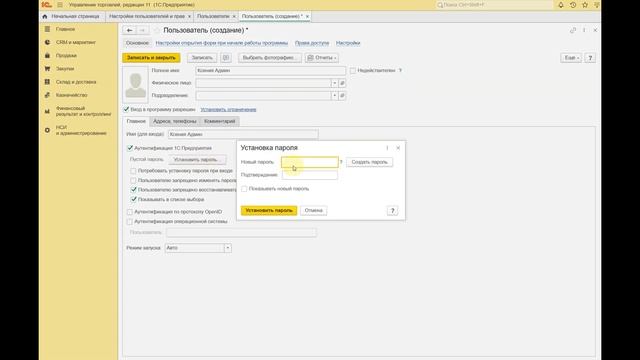Open password dialog vertical dots menu
The image size is (640, 360).
pos(387,148)
